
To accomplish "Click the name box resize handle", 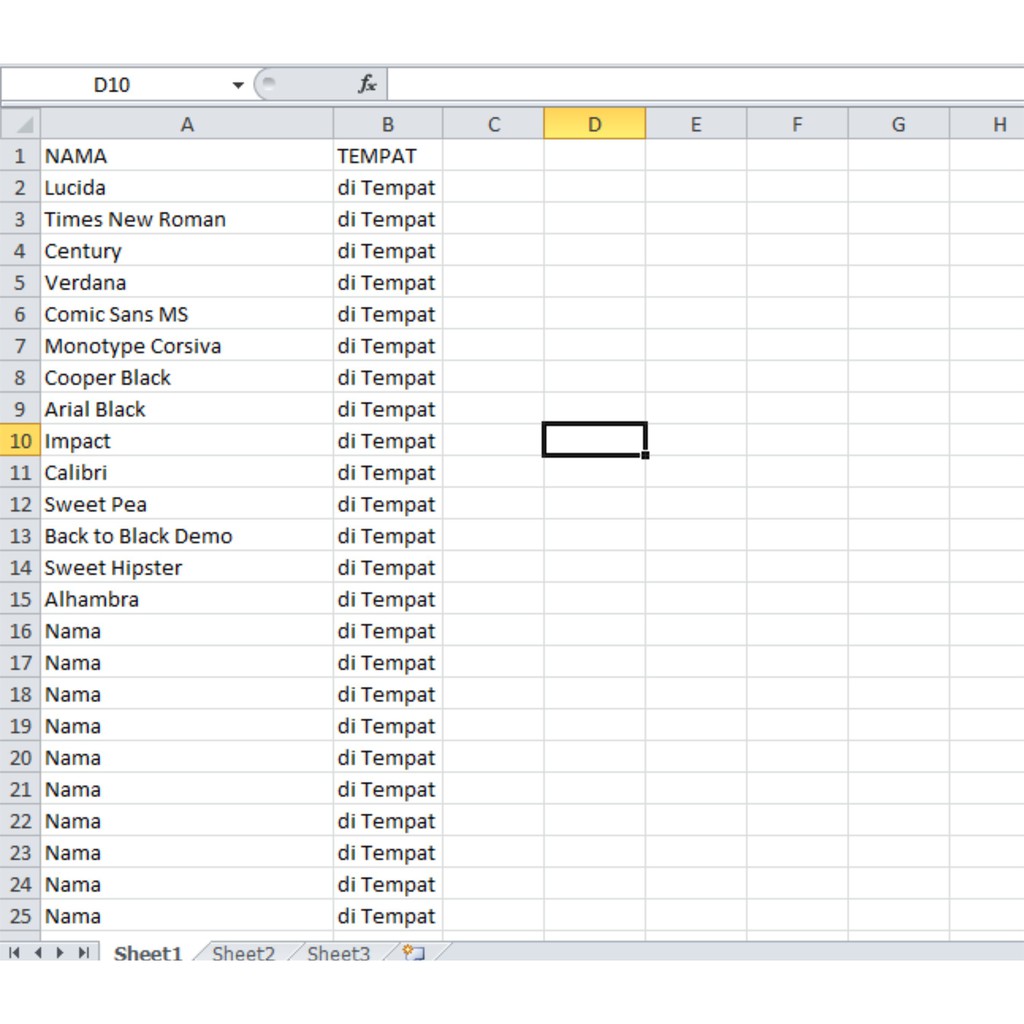I will [x=266, y=85].
